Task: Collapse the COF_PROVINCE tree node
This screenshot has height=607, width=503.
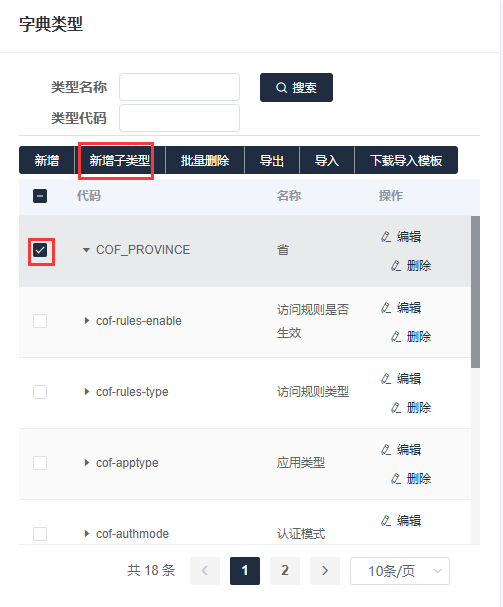Action: [86, 250]
